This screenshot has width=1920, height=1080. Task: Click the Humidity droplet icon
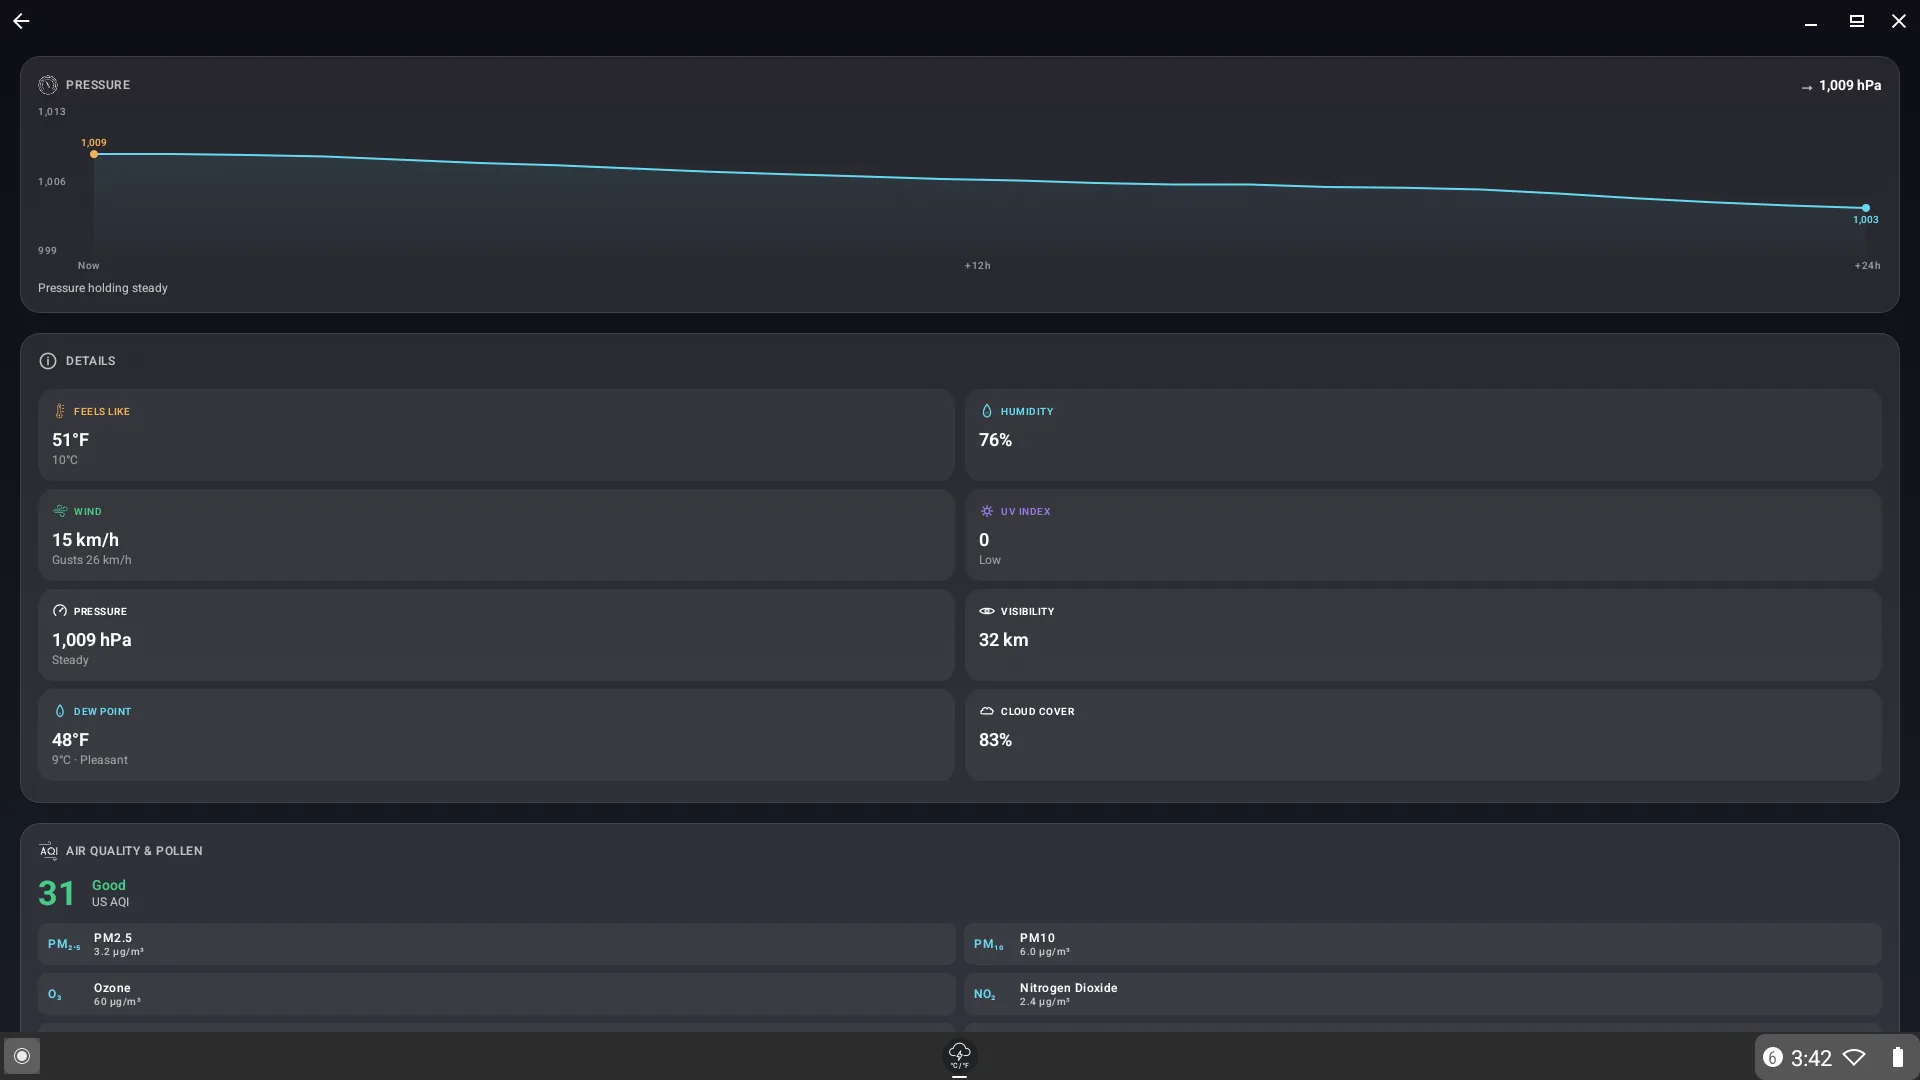click(x=986, y=411)
